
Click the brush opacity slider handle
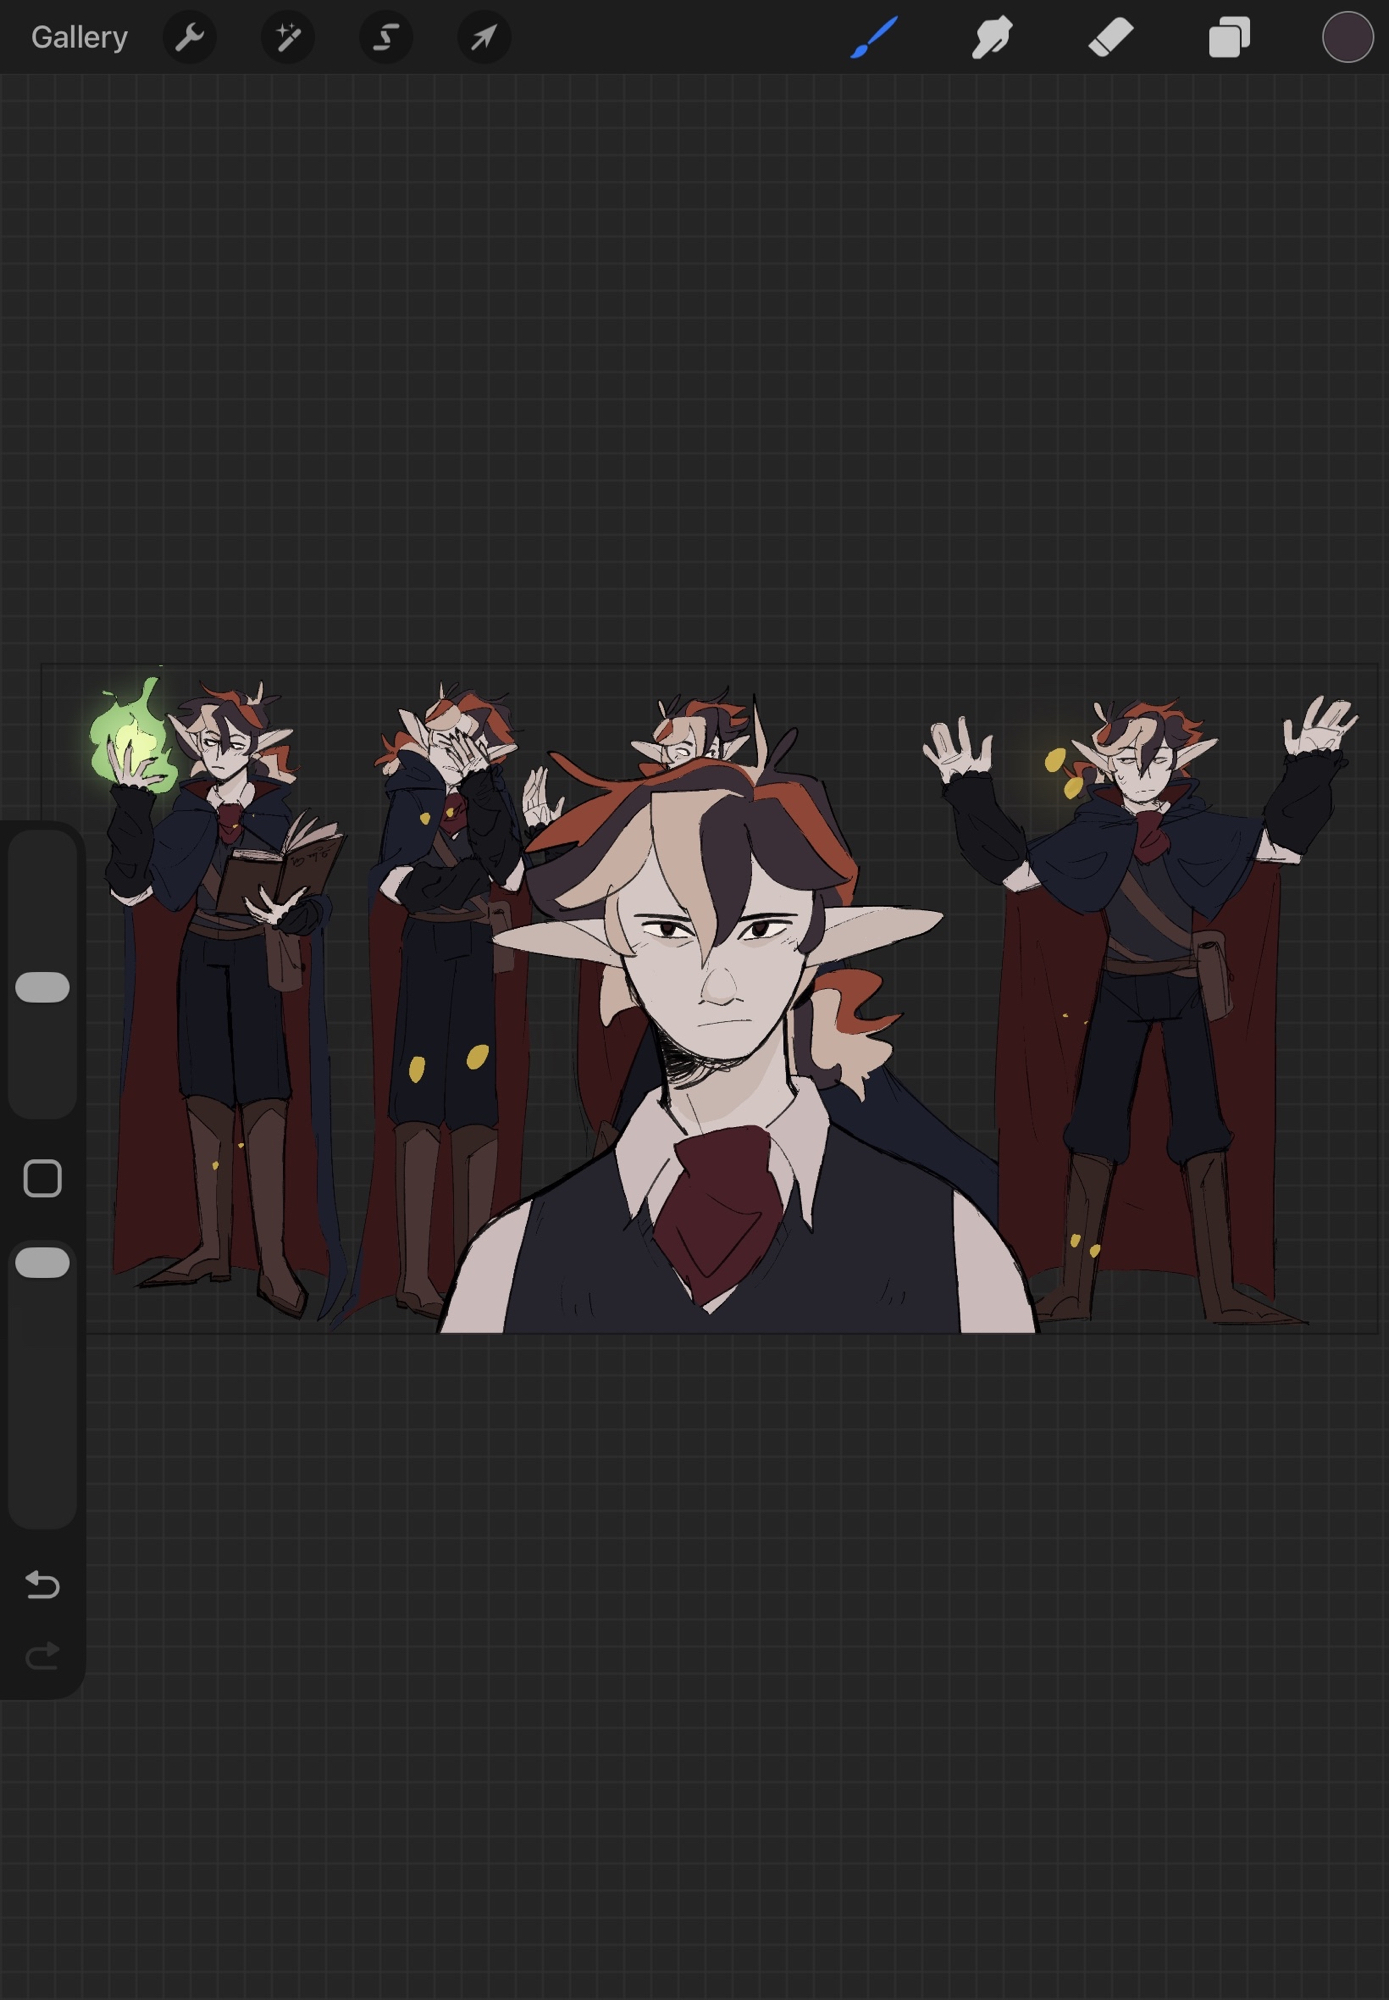click(43, 1262)
